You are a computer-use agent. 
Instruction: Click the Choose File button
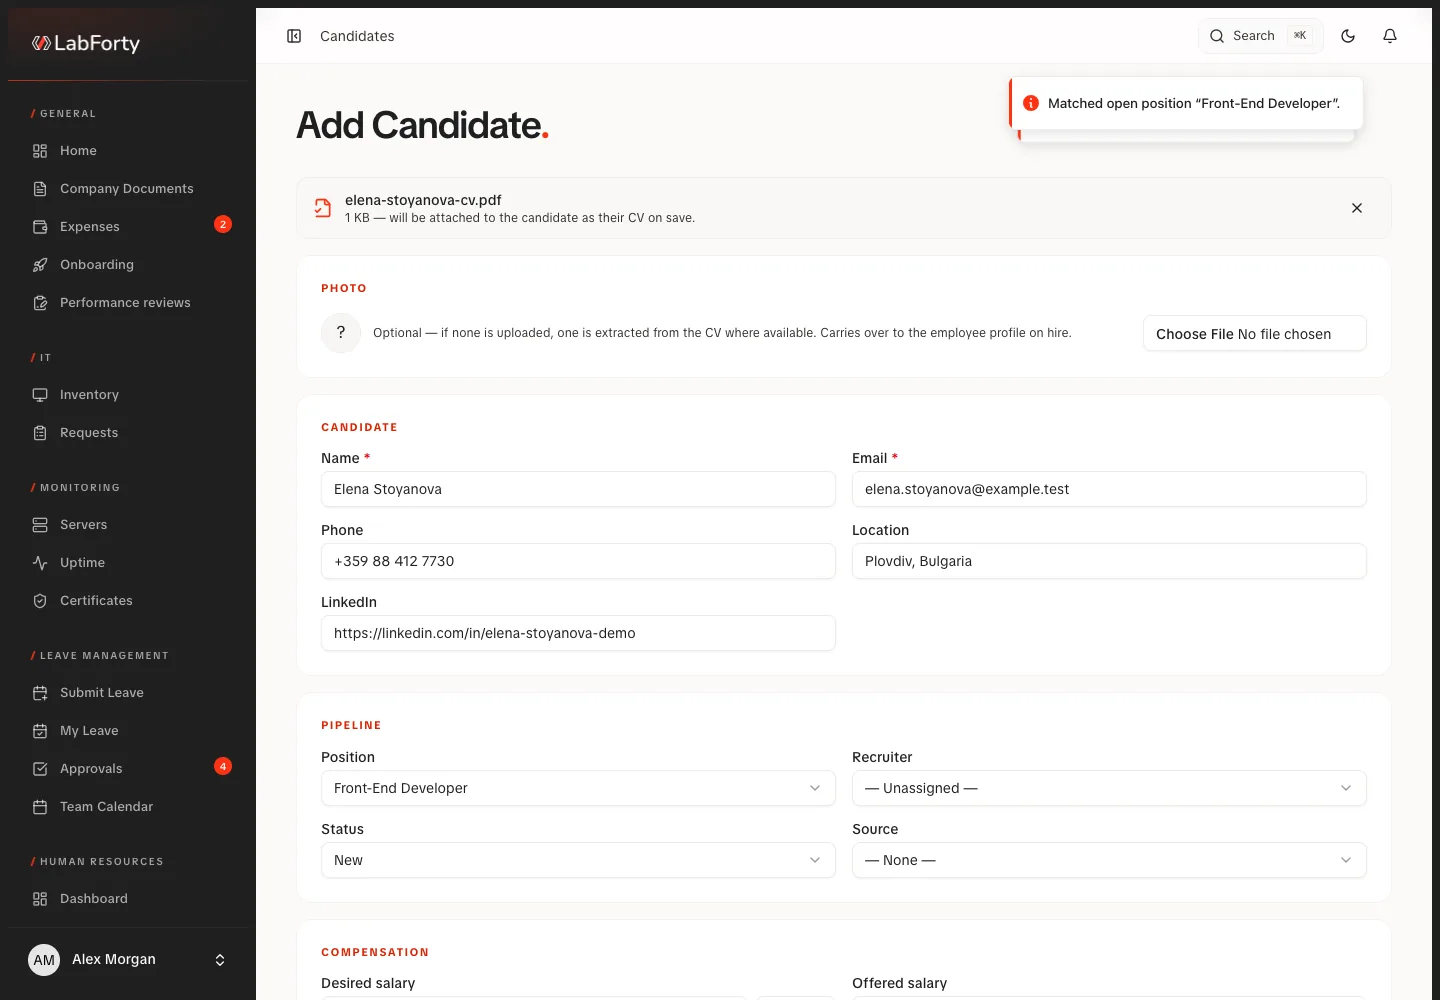click(x=1196, y=334)
